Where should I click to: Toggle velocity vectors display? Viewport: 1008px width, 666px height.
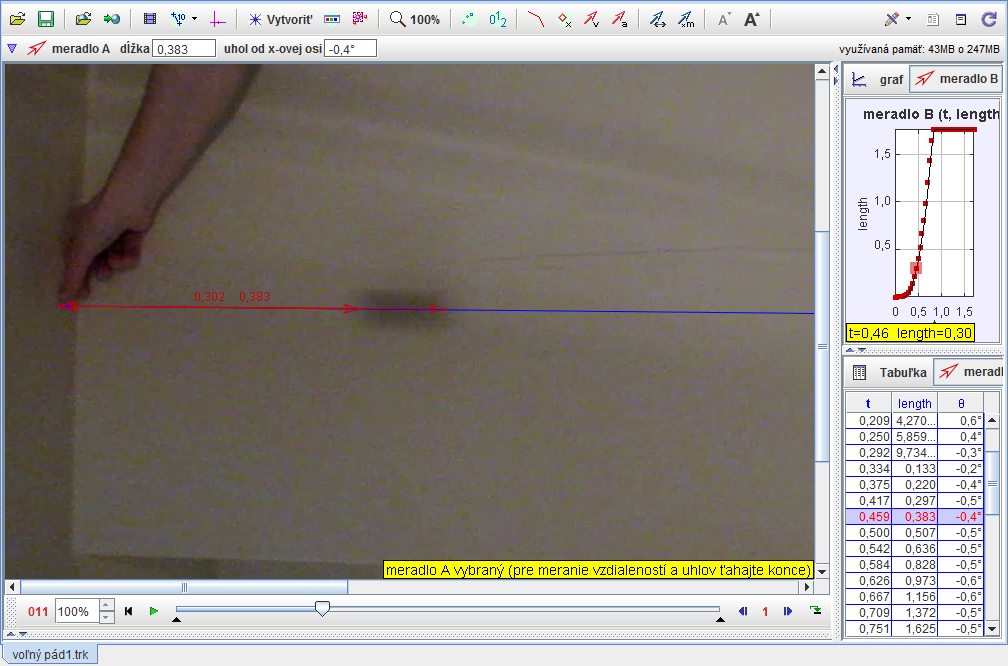coord(591,19)
